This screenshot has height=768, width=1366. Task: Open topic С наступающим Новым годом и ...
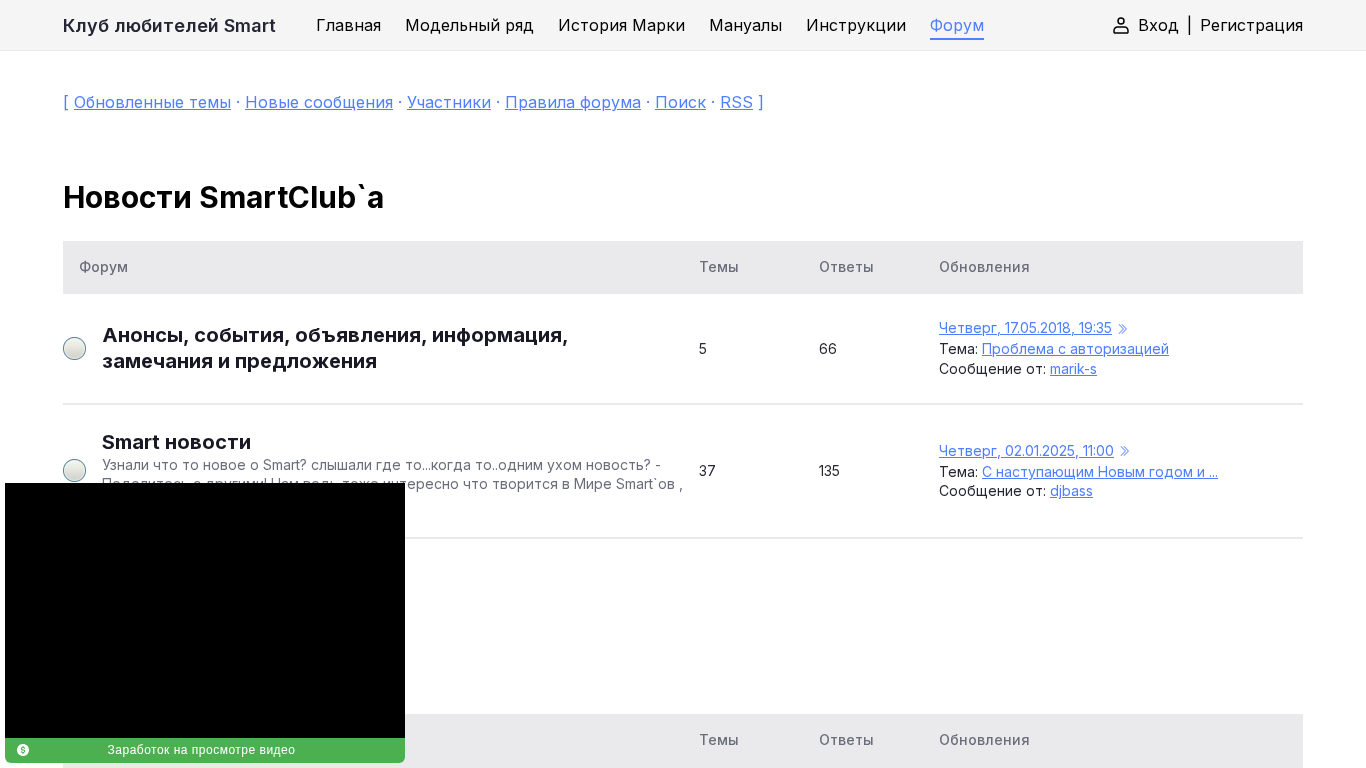1100,472
